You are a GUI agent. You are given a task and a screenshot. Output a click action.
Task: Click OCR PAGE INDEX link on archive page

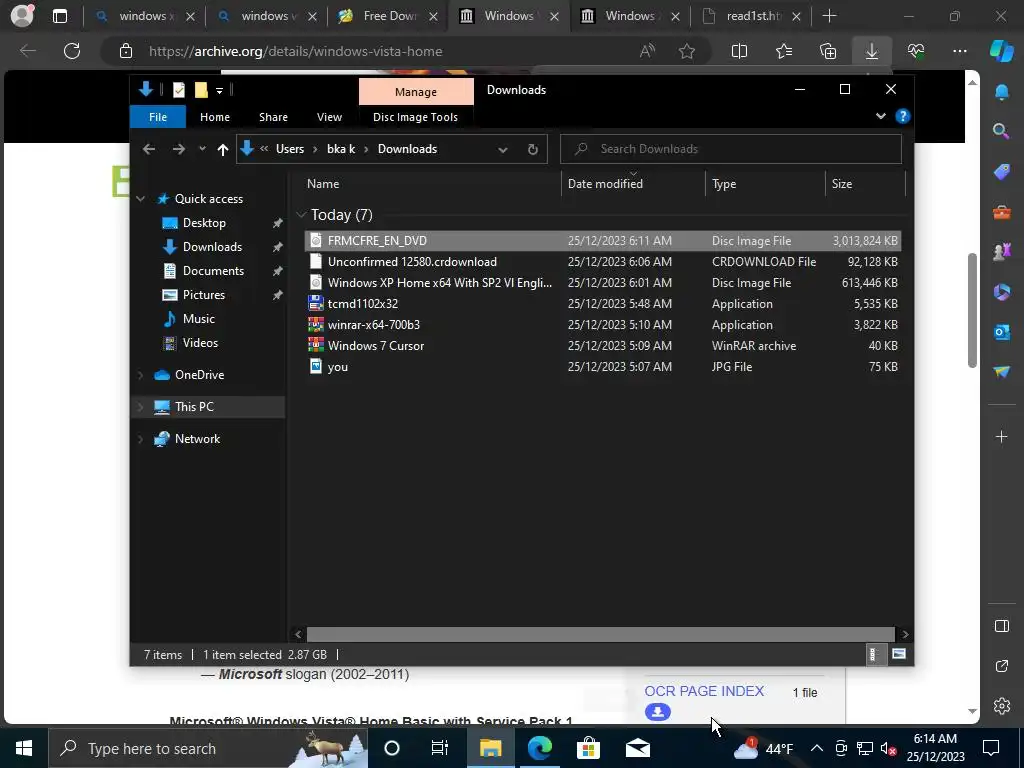click(704, 691)
